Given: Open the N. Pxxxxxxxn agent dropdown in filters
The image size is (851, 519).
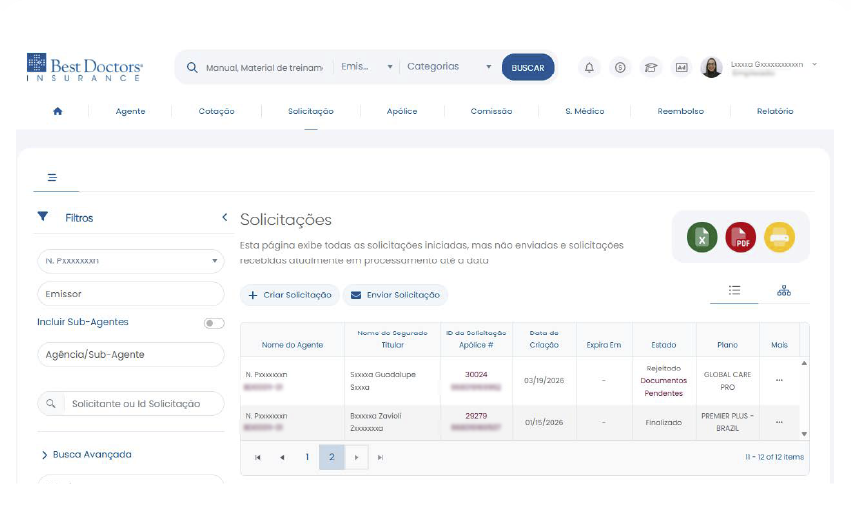Looking at the screenshot, I should pos(131,261).
